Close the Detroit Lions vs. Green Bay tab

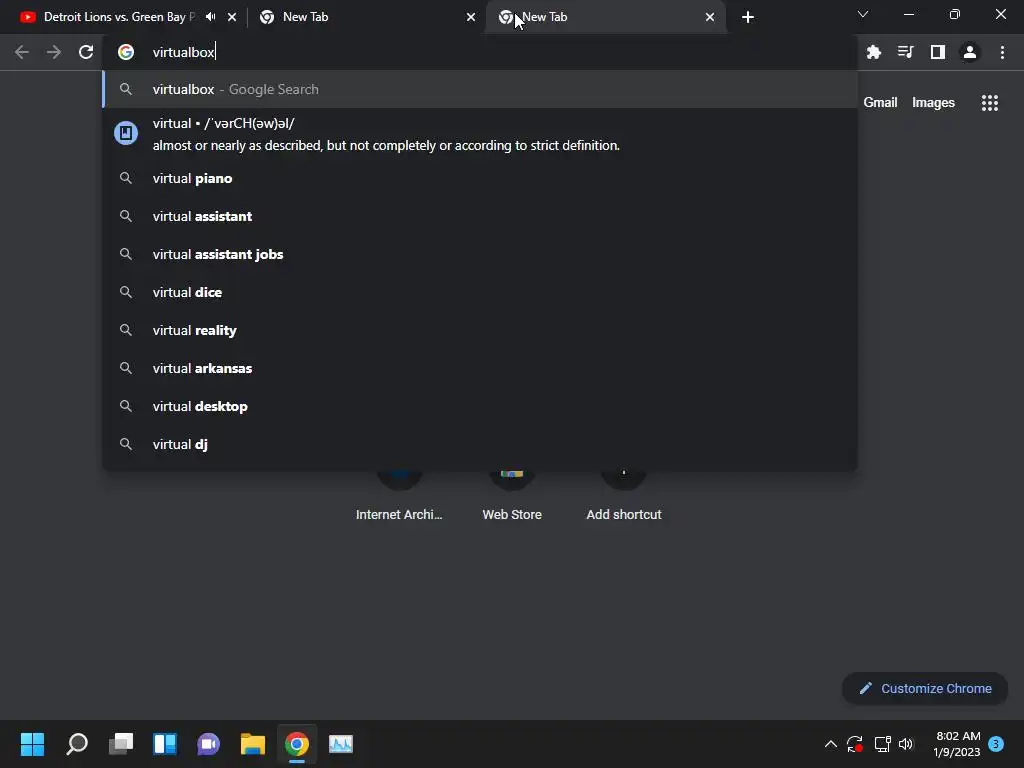coord(232,17)
